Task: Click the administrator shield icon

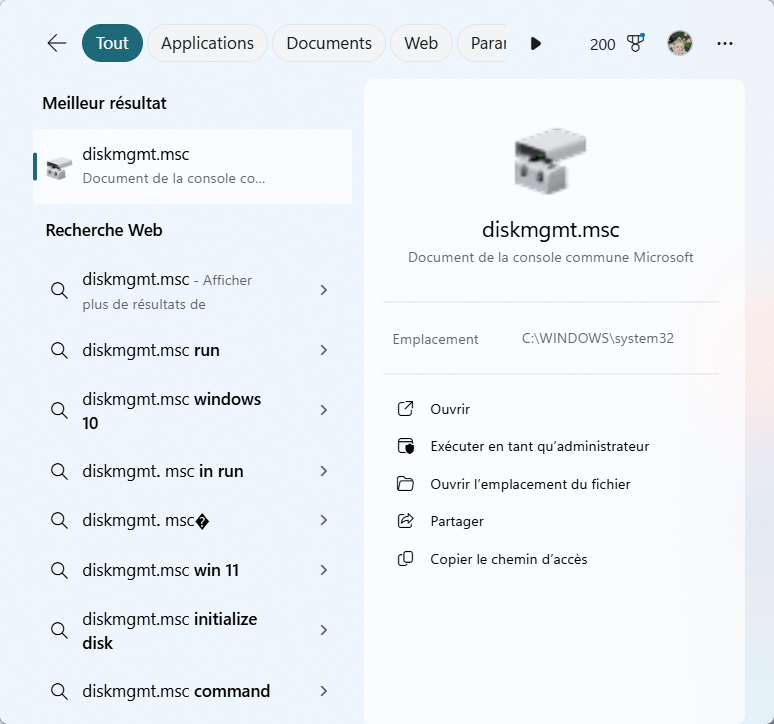Action: click(x=406, y=446)
